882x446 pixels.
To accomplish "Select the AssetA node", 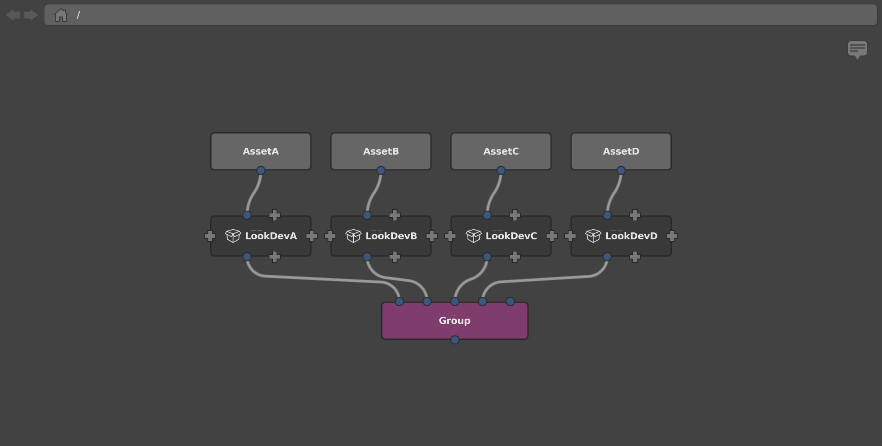I will (x=261, y=151).
